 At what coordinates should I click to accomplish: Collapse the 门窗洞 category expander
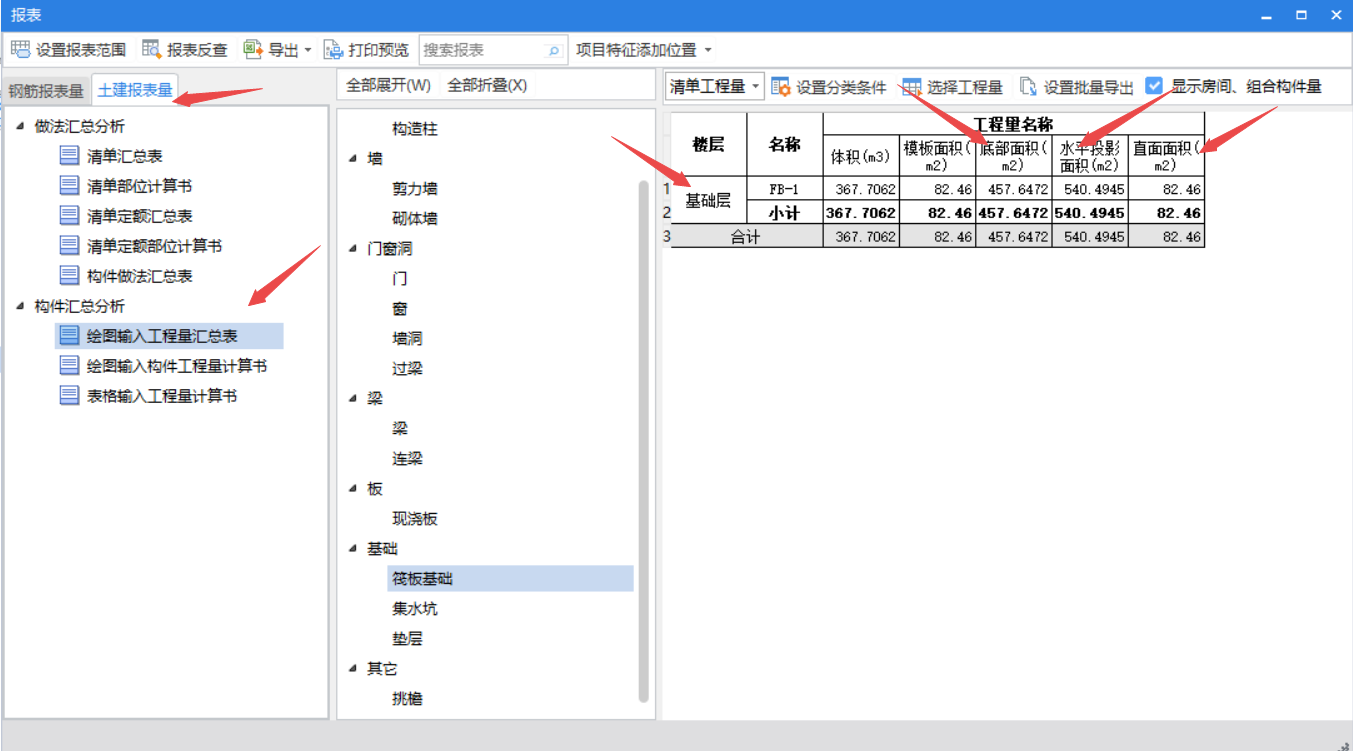click(353, 248)
